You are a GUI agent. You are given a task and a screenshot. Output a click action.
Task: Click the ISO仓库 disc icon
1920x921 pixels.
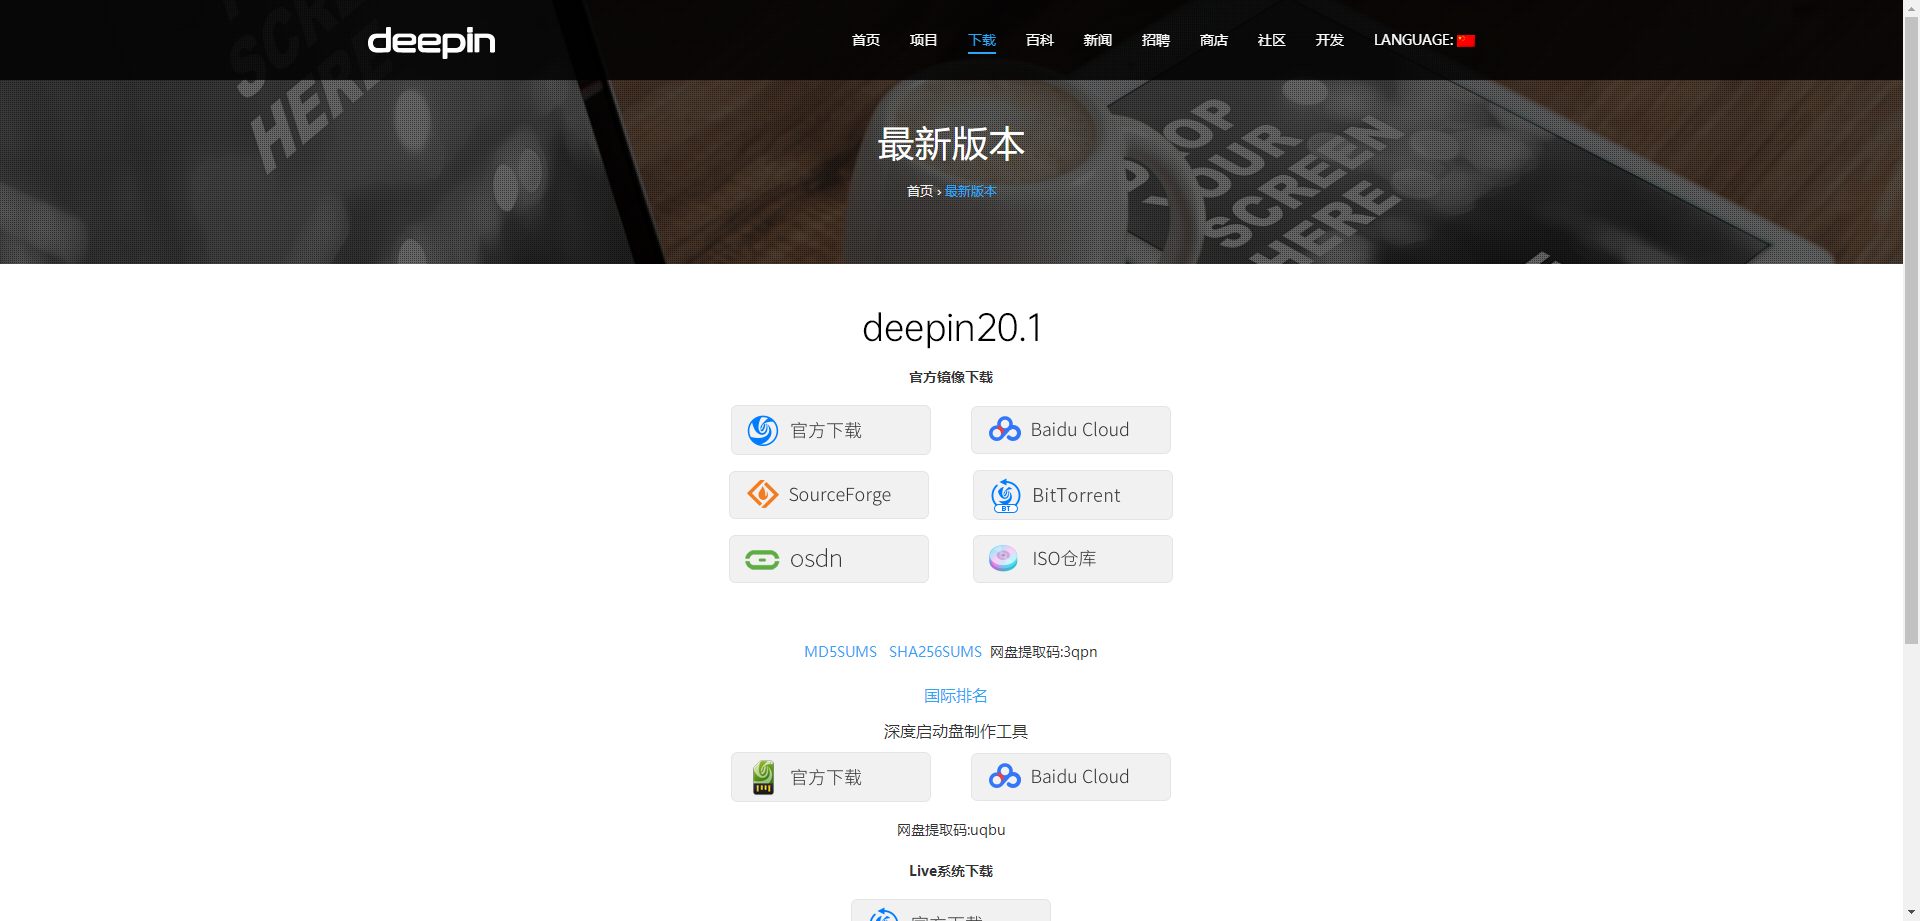click(1003, 558)
